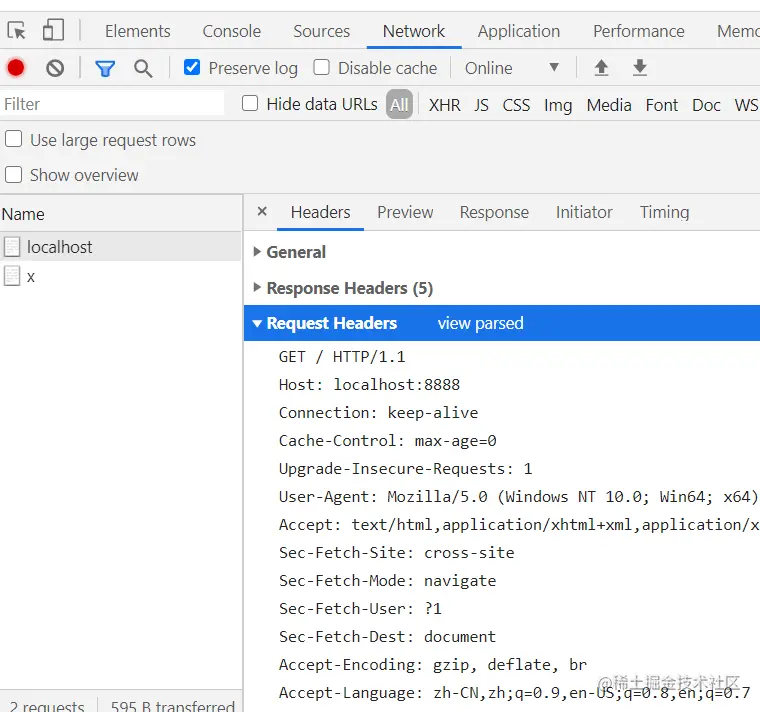Expand Response Headers (5) section
The image size is (760, 712).
coord(257,287)
